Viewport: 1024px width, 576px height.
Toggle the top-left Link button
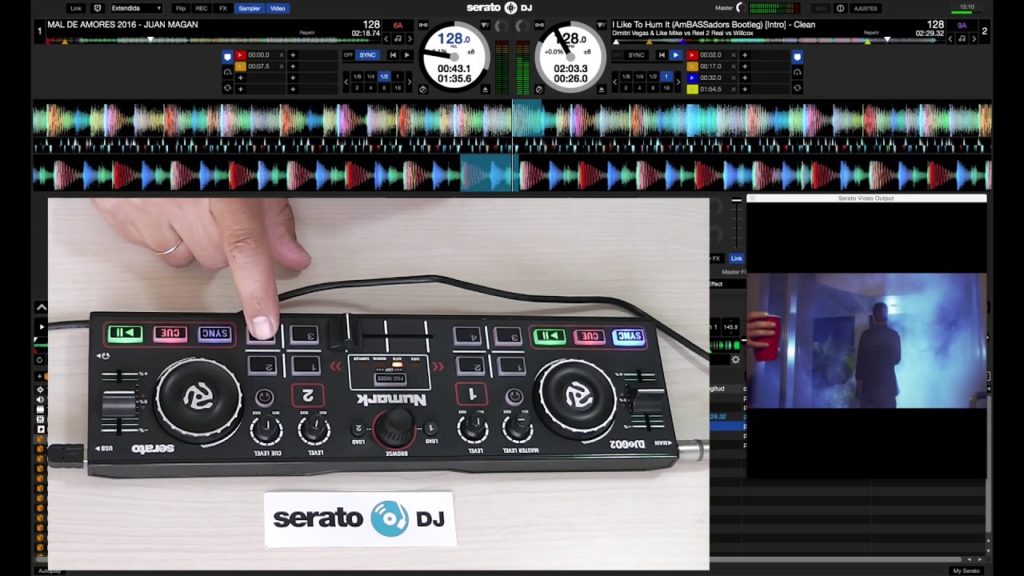(x=76, y=8)
